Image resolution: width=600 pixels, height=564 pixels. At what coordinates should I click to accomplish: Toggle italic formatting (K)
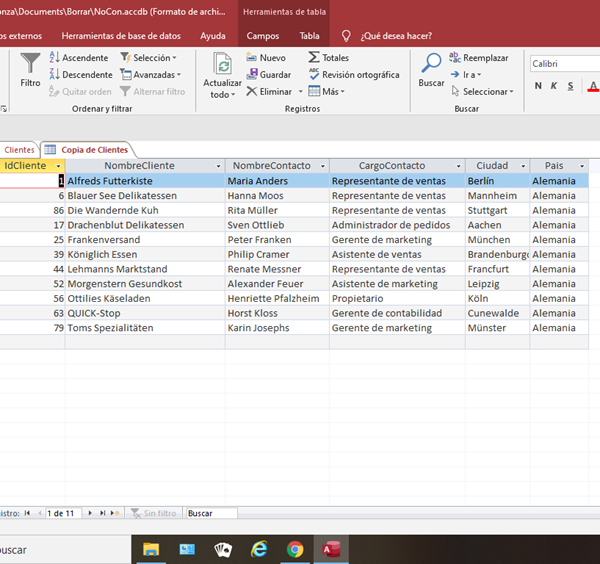pos(554,86)
